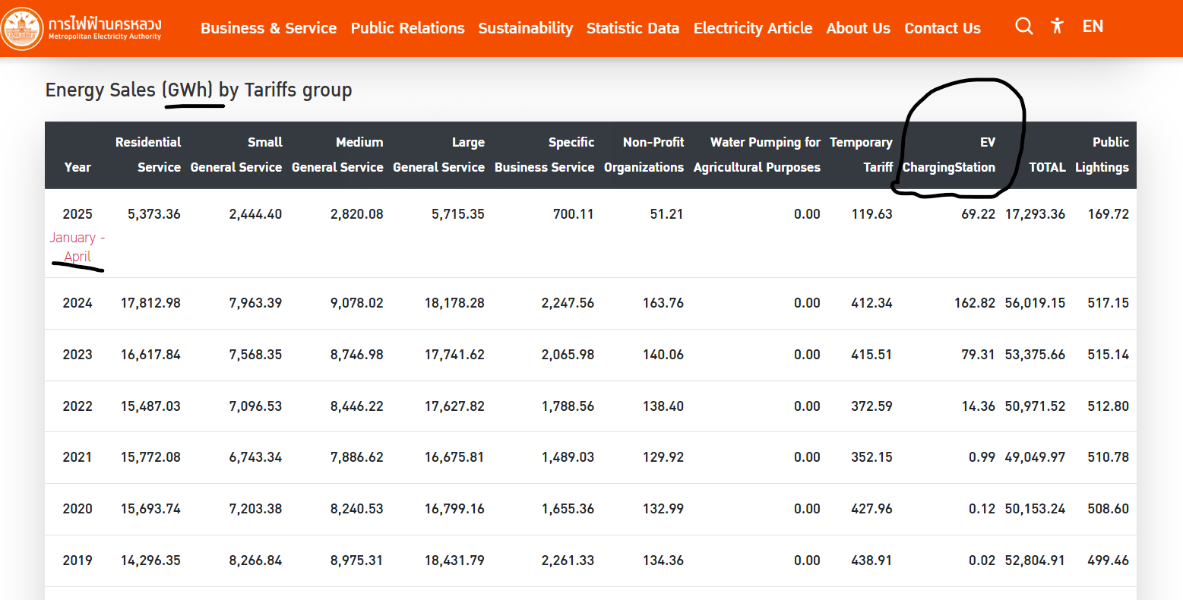The image size is (1183, 600).
Task: Click public lightings value 499.46
Action: (x=1108, y=560)
